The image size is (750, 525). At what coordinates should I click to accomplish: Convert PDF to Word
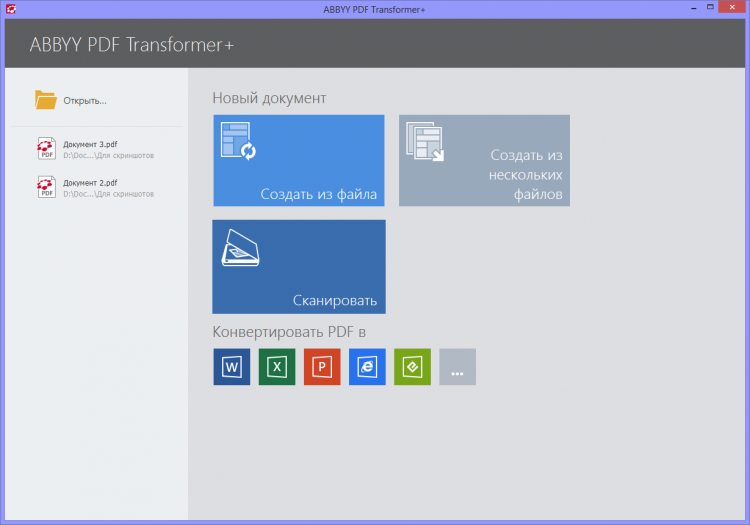click(232, 367)
